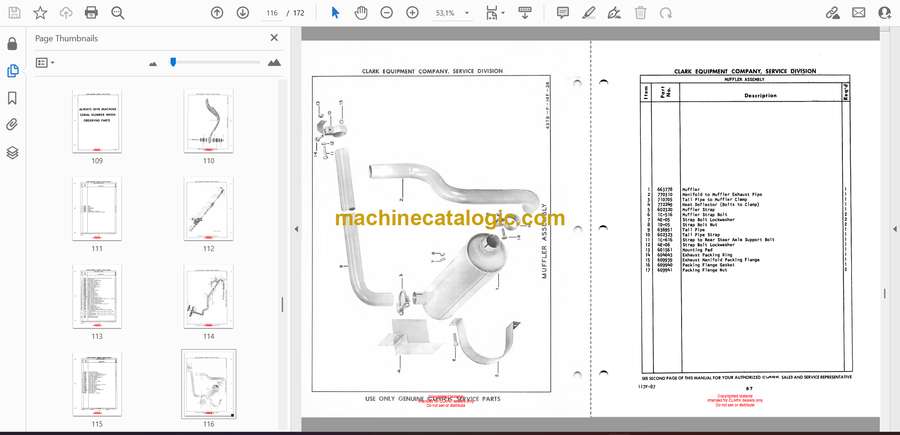Click the rotate/redo arrow icon
This screenshot has height=435, width=900.
[x=666, y=13]
